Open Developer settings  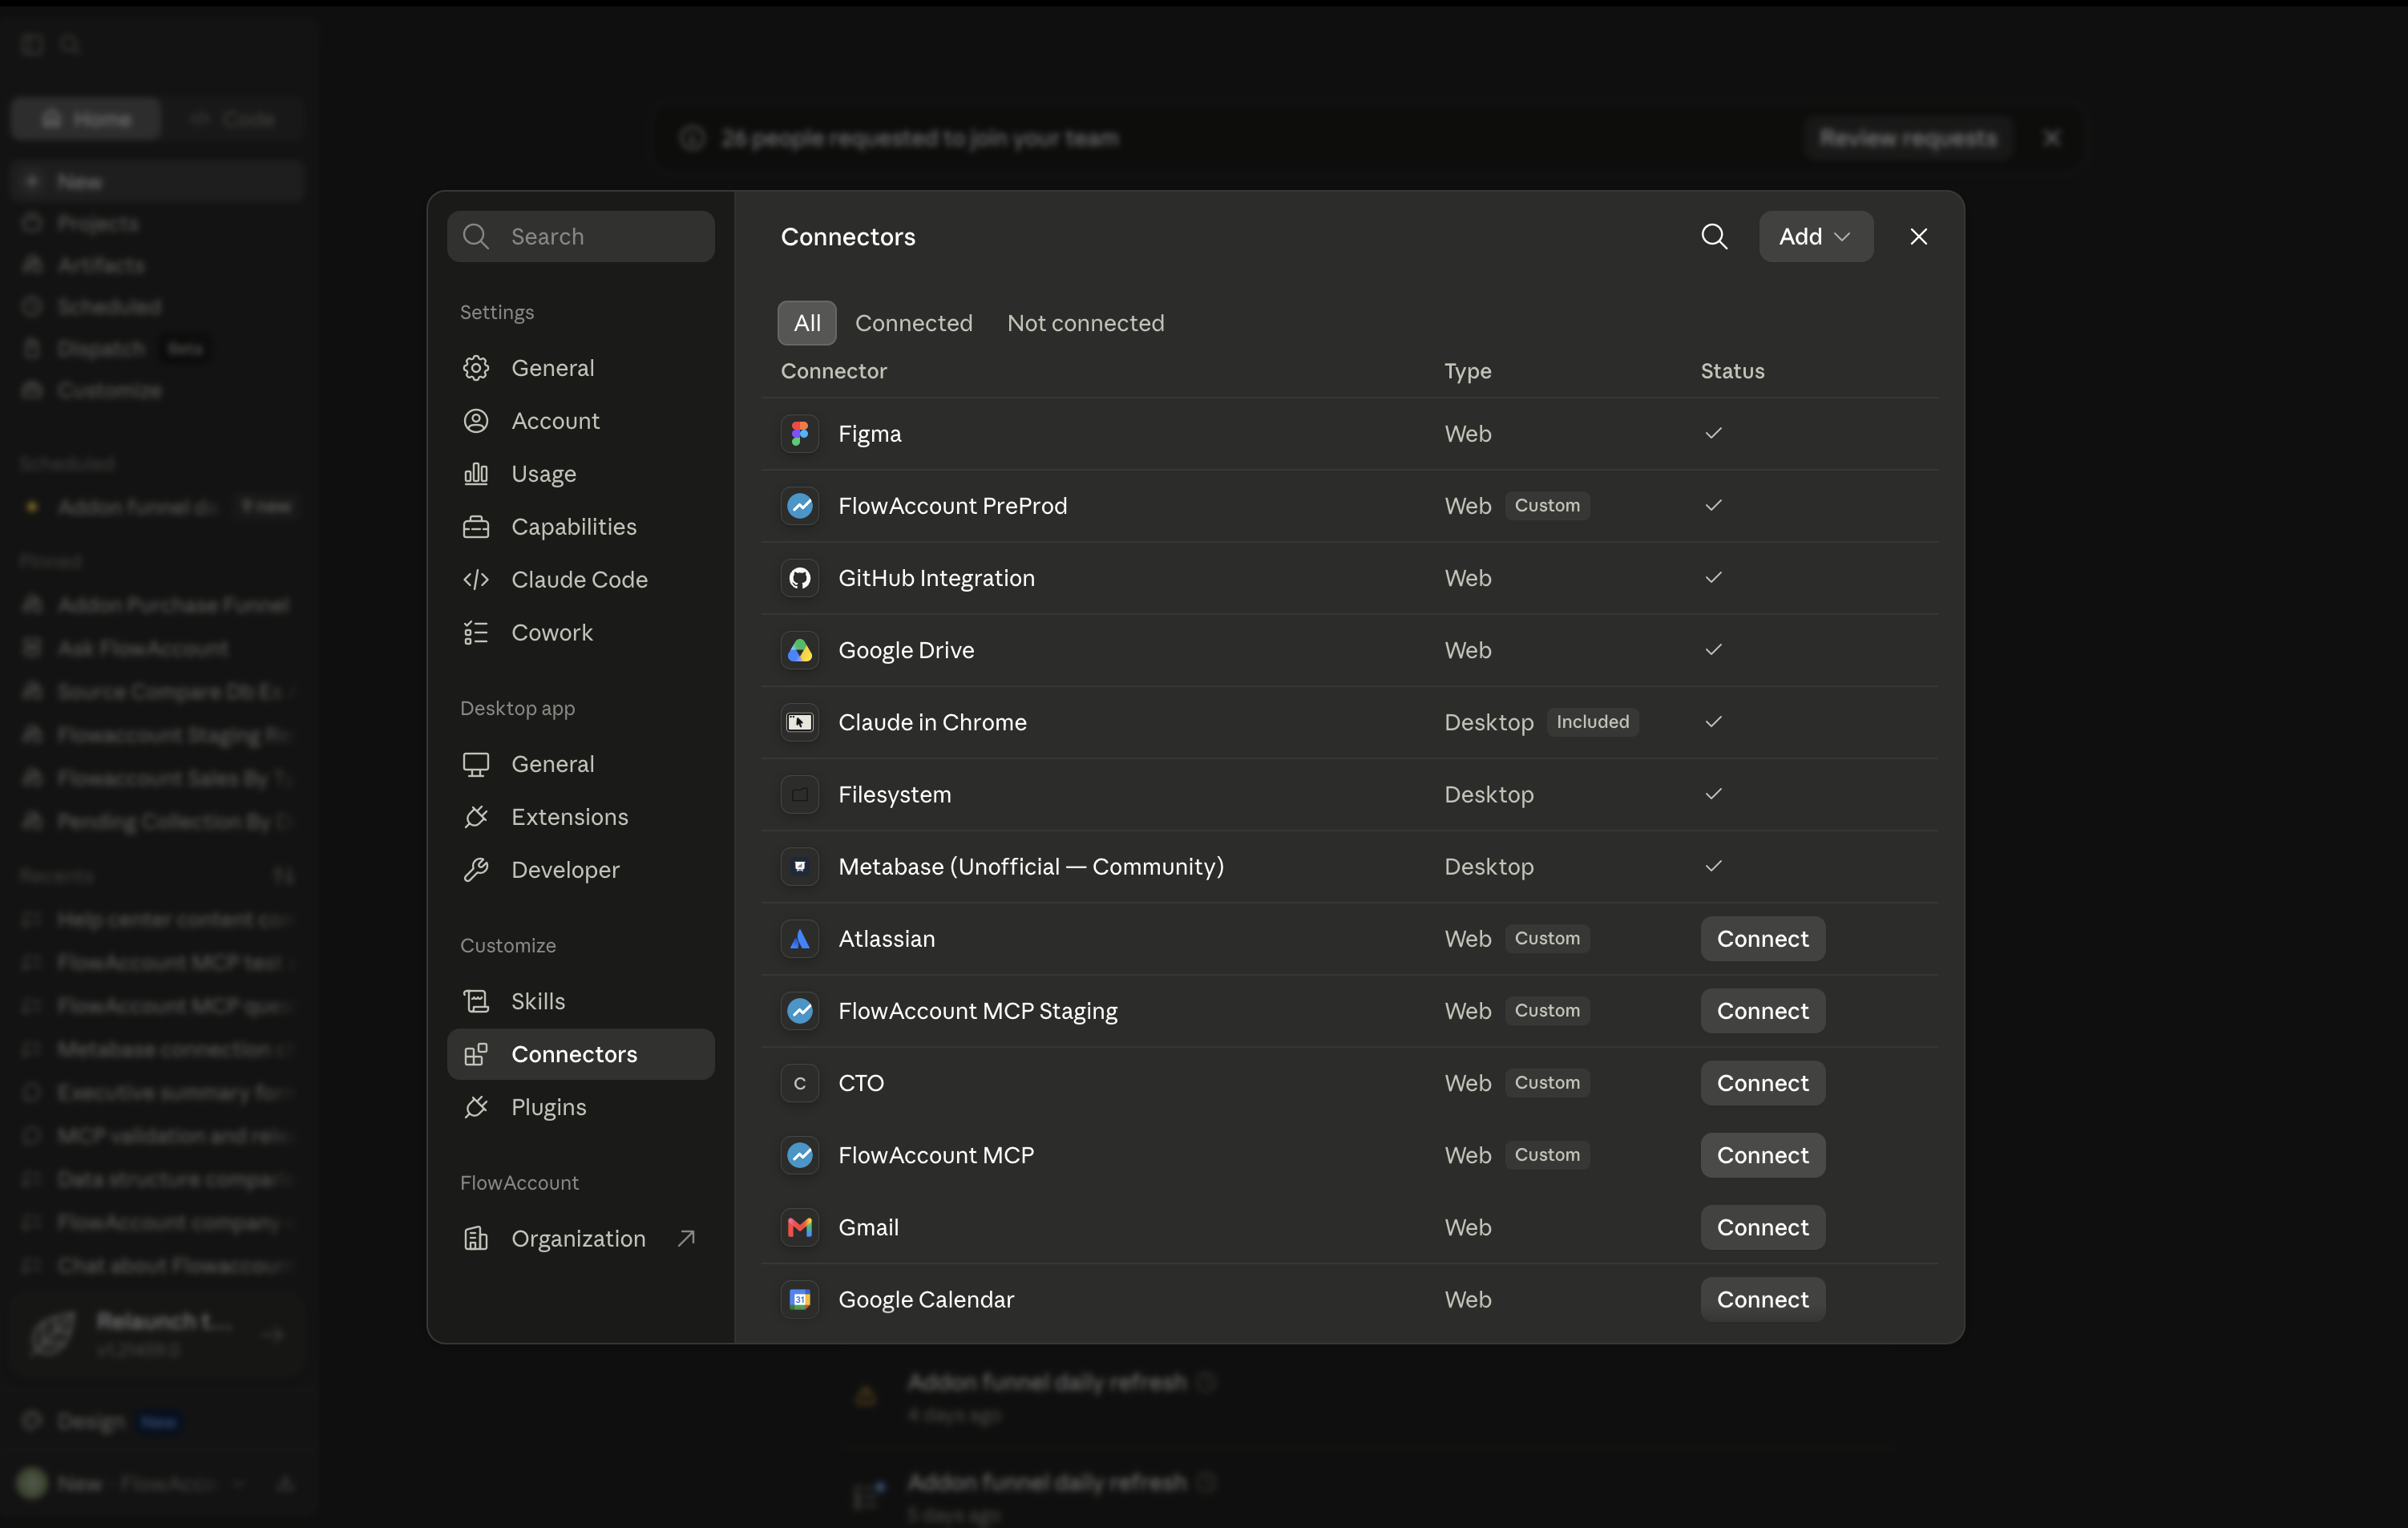coord(580,870)
